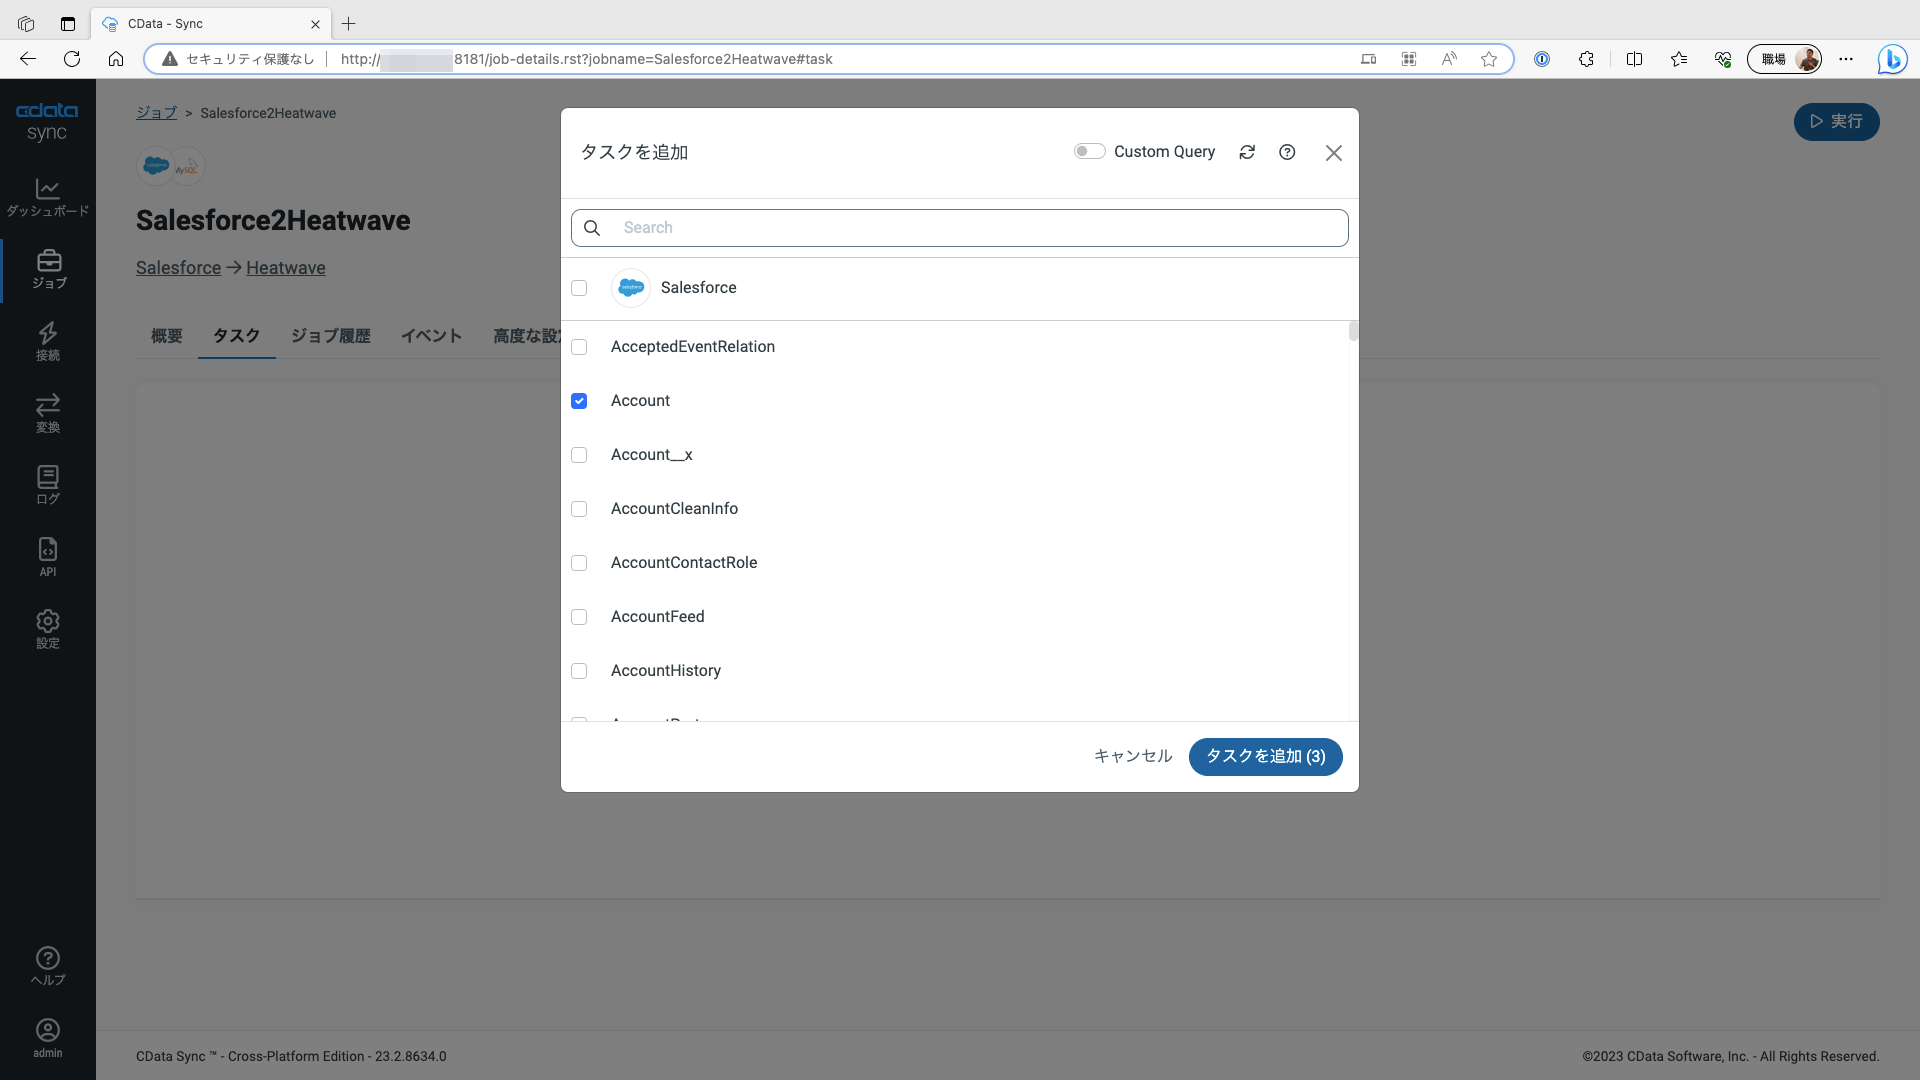Toggle the Custom Query switch
Viewport: 1920px width, 1080px height.
click(x=1089, y=152)
